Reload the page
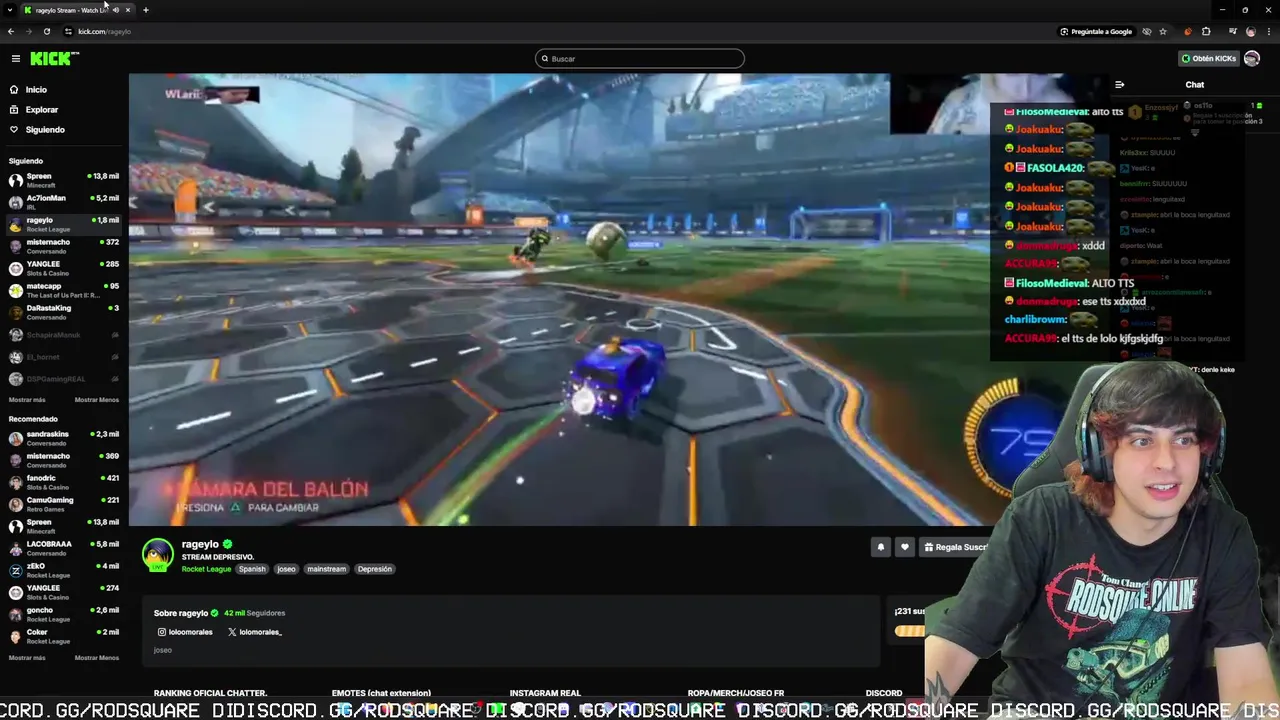Image resolution: width=1280 pixels, height=720 pixels. 46,32
